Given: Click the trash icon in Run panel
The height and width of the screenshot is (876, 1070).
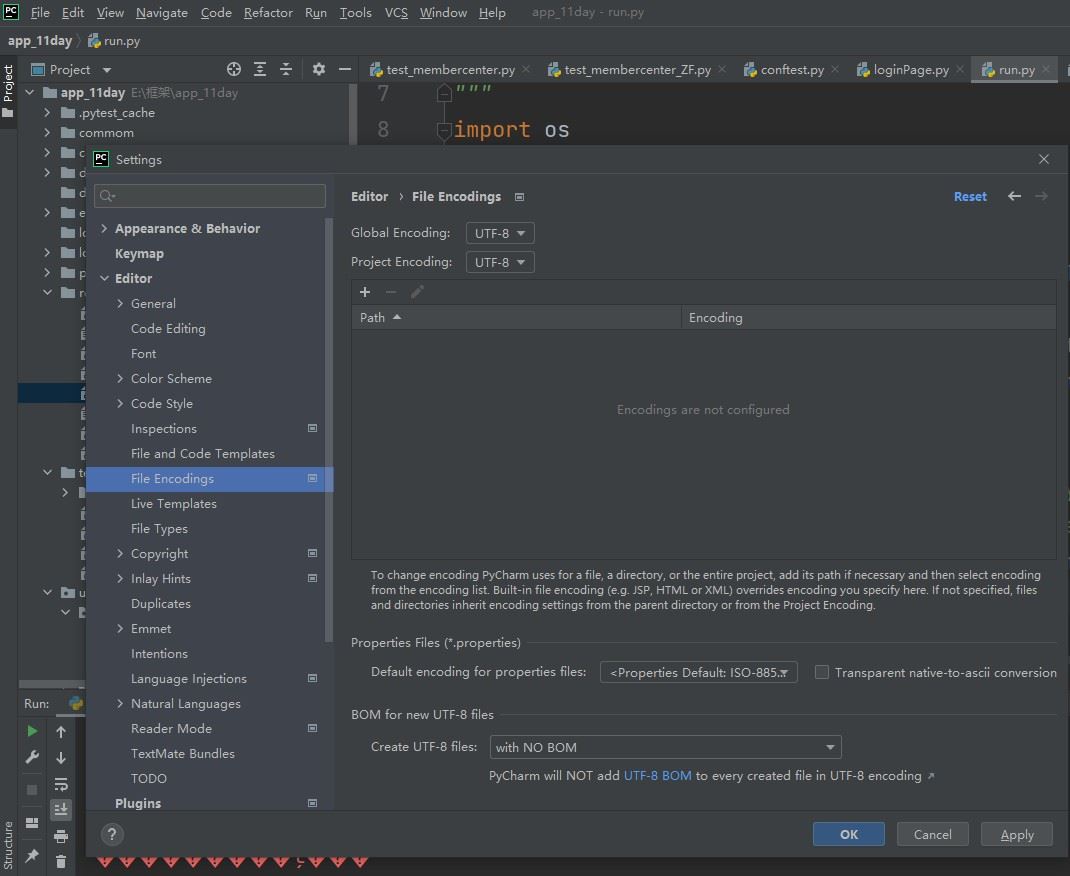Looking at the screenshot, I should [x=61, y=860].
